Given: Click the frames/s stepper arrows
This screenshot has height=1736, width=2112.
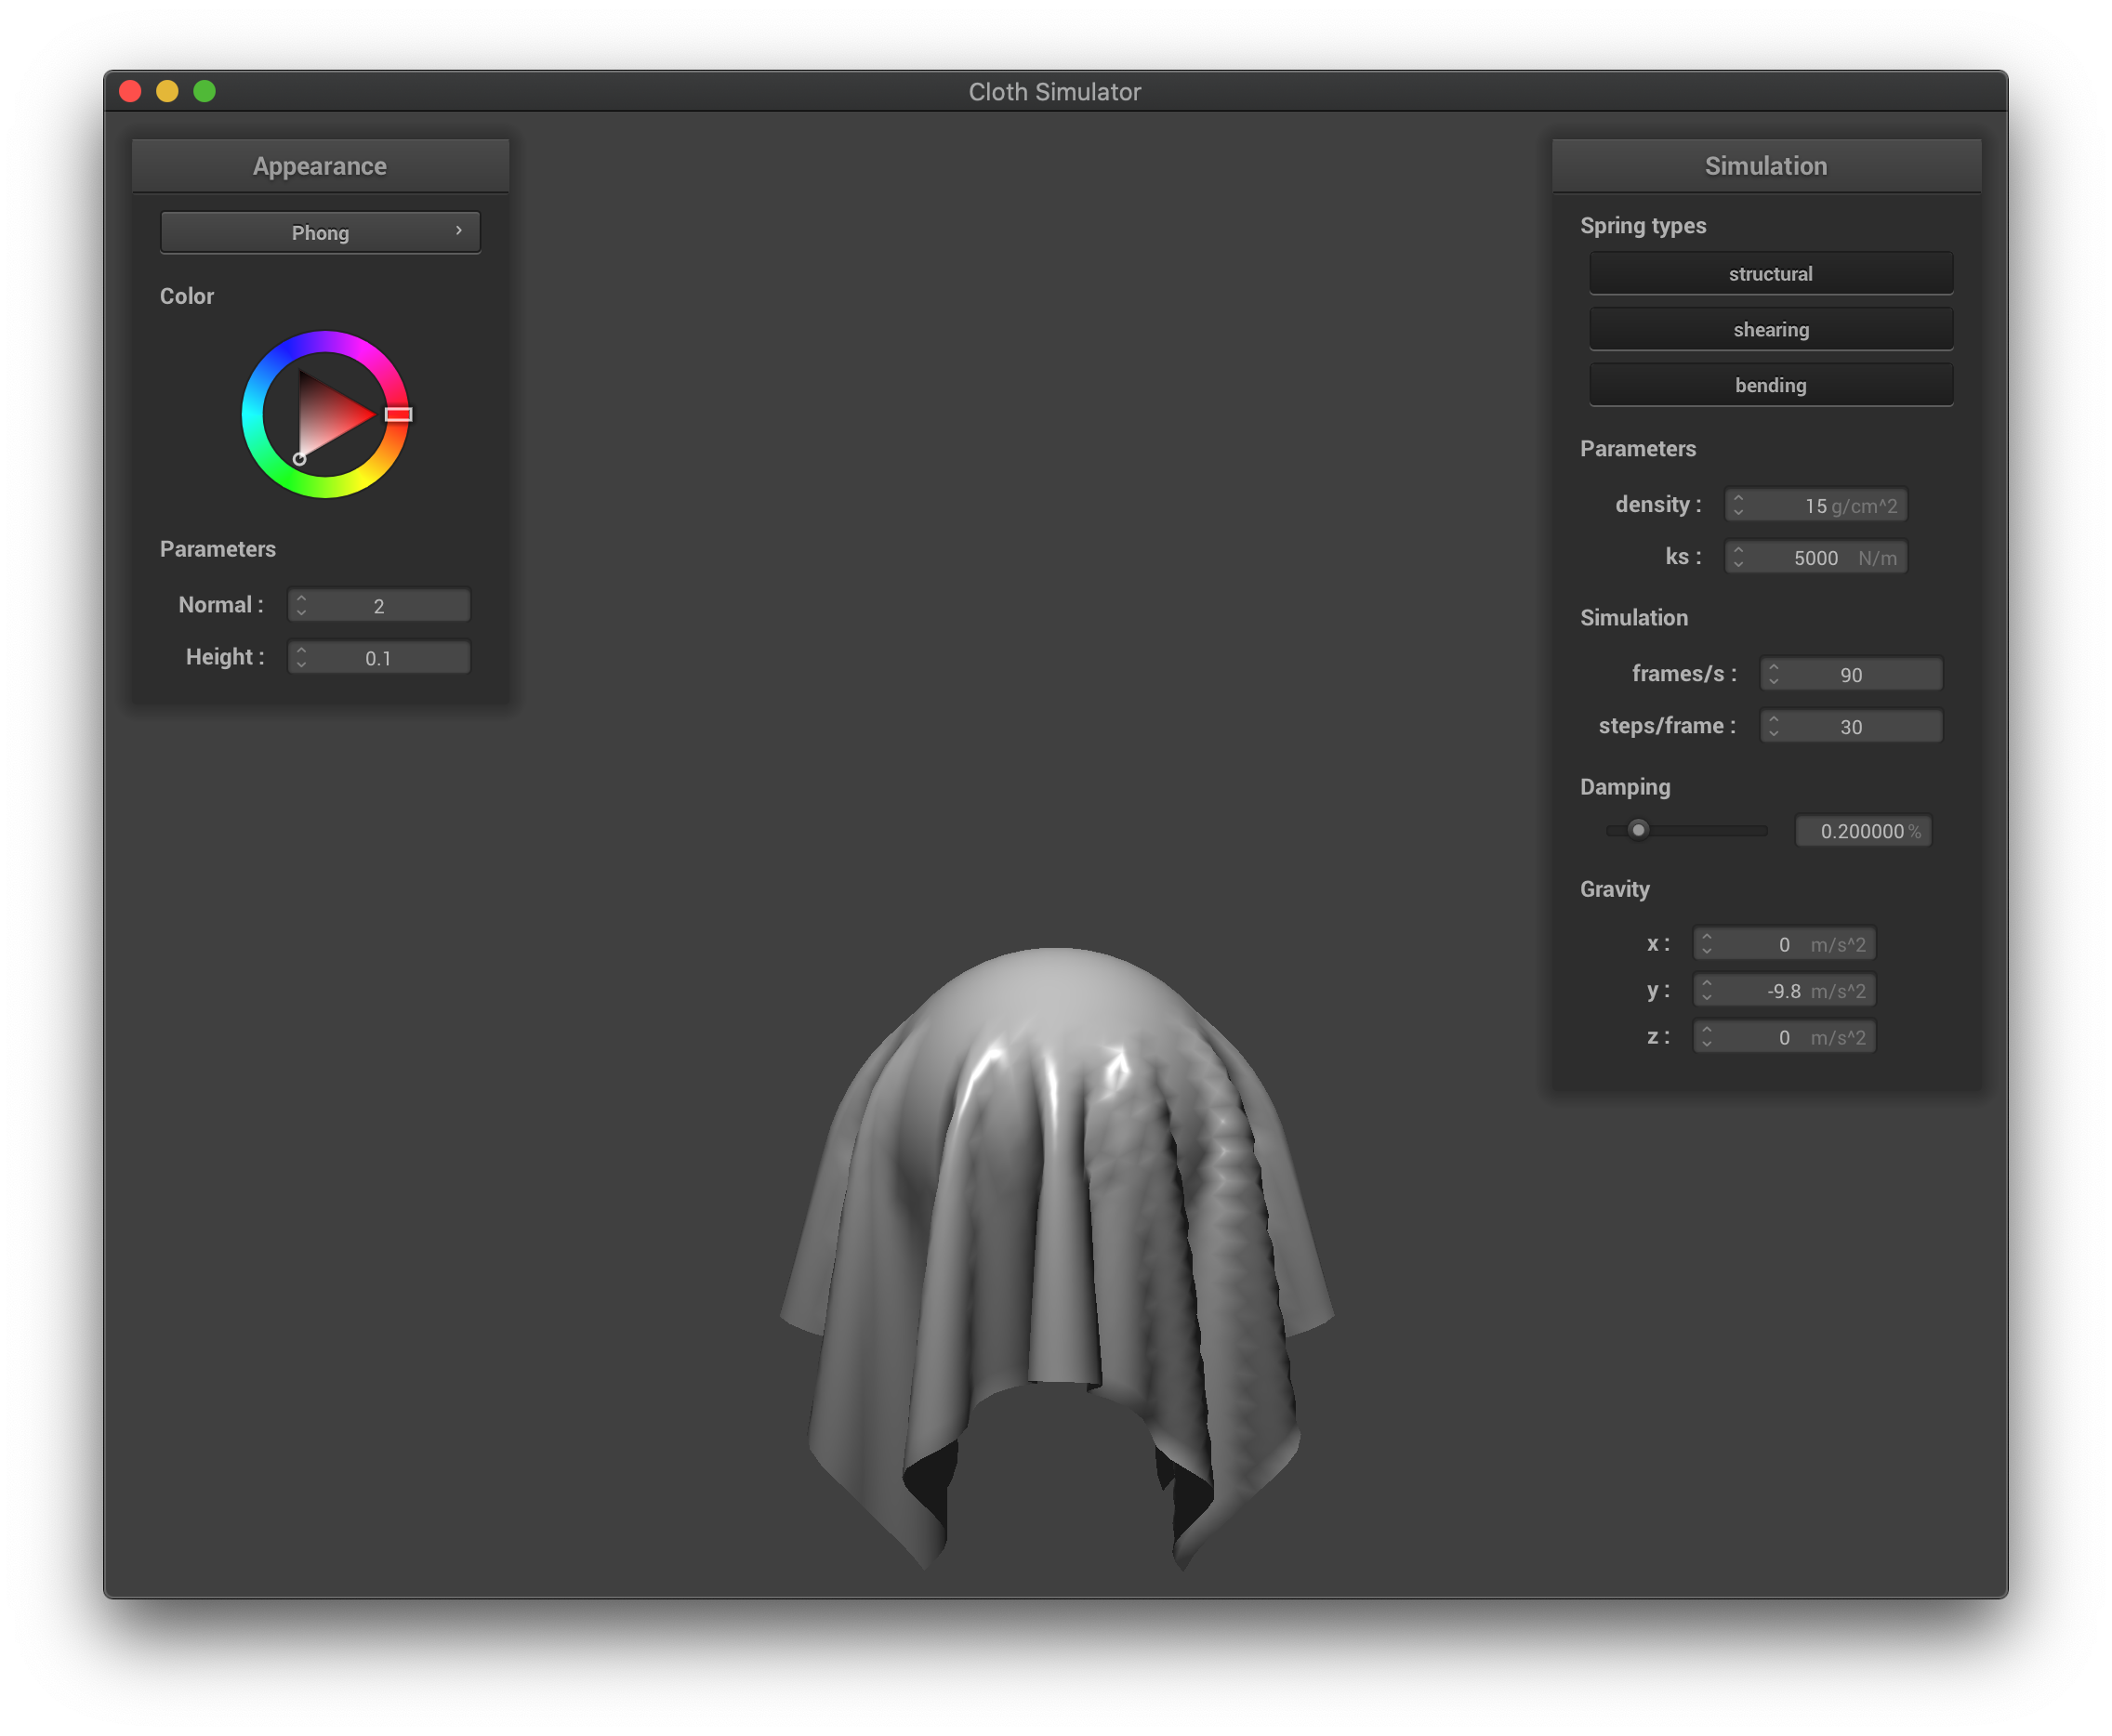Looking at the screenshot, I should tap(1773, 674).
